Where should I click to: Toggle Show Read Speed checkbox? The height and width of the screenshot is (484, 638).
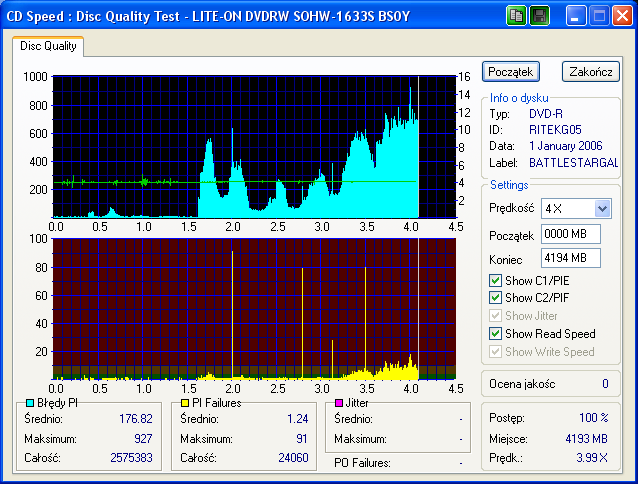click(495, 334)
